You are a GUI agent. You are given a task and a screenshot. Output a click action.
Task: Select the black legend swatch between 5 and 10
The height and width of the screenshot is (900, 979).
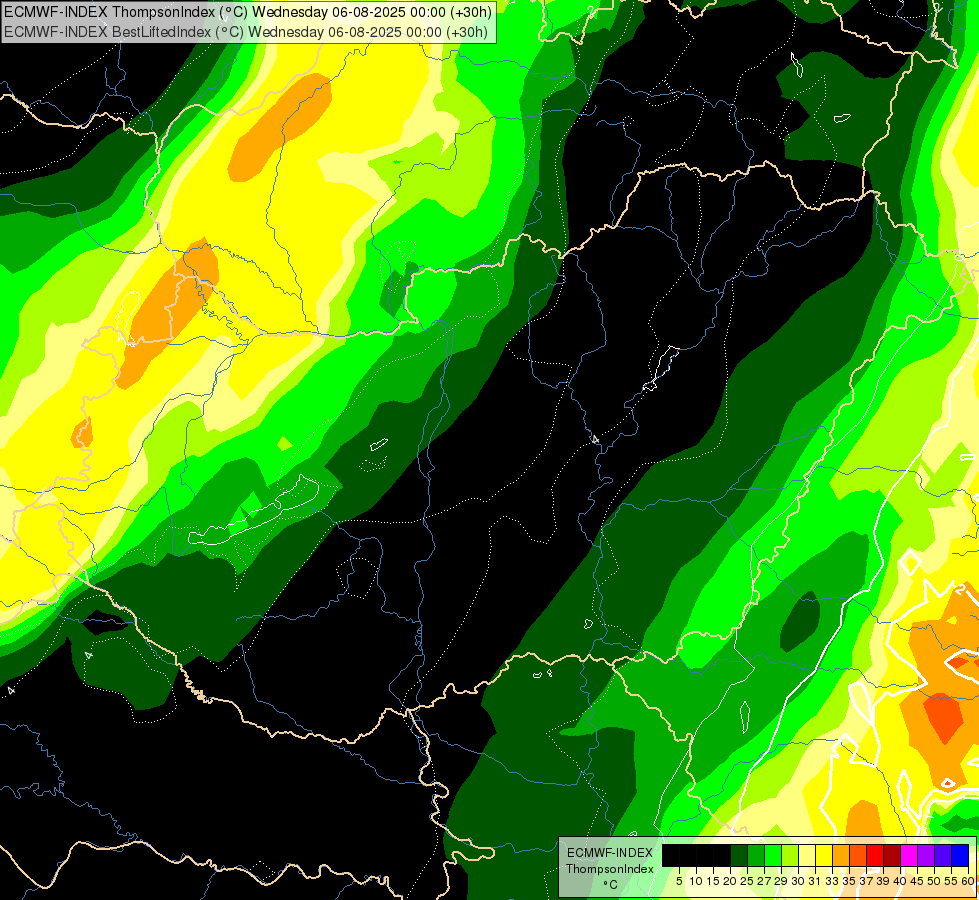click(688, 856)
